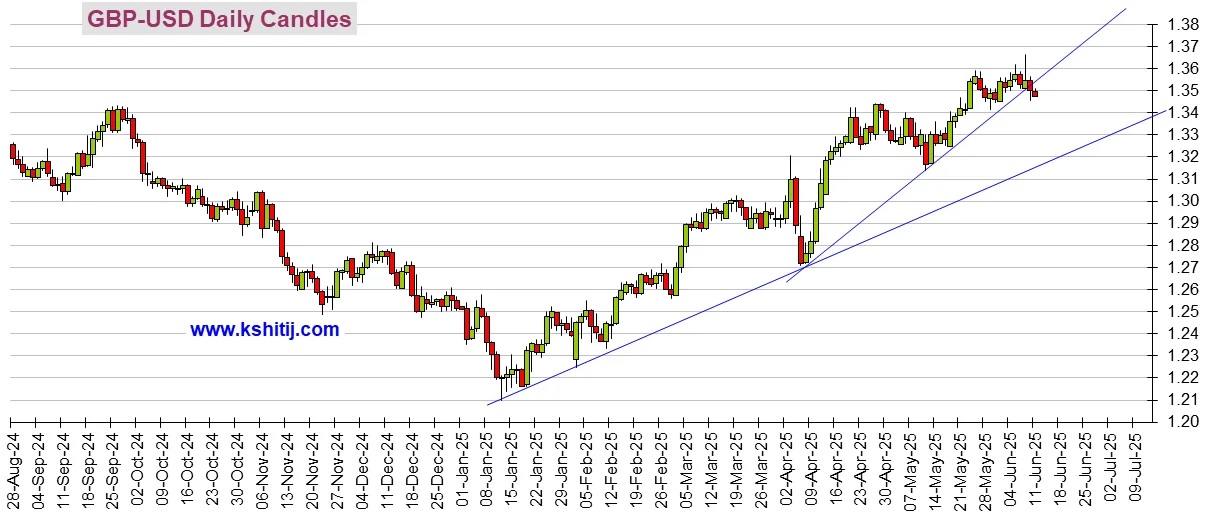The width and height of the screenshot is (1217, 526).
Task: Click the last red candle near 1.35
Action: tap(1034, 94)
